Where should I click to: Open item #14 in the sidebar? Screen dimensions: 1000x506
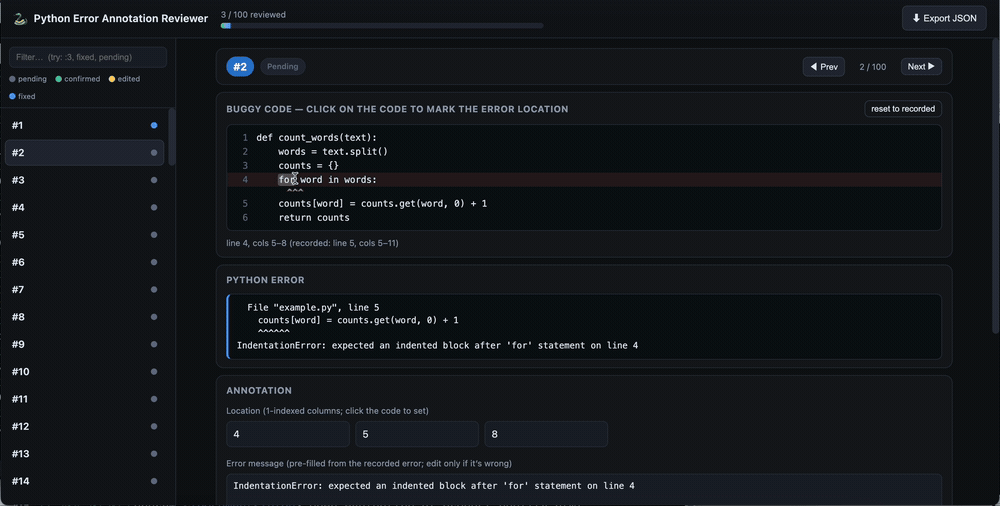(84, 481)
